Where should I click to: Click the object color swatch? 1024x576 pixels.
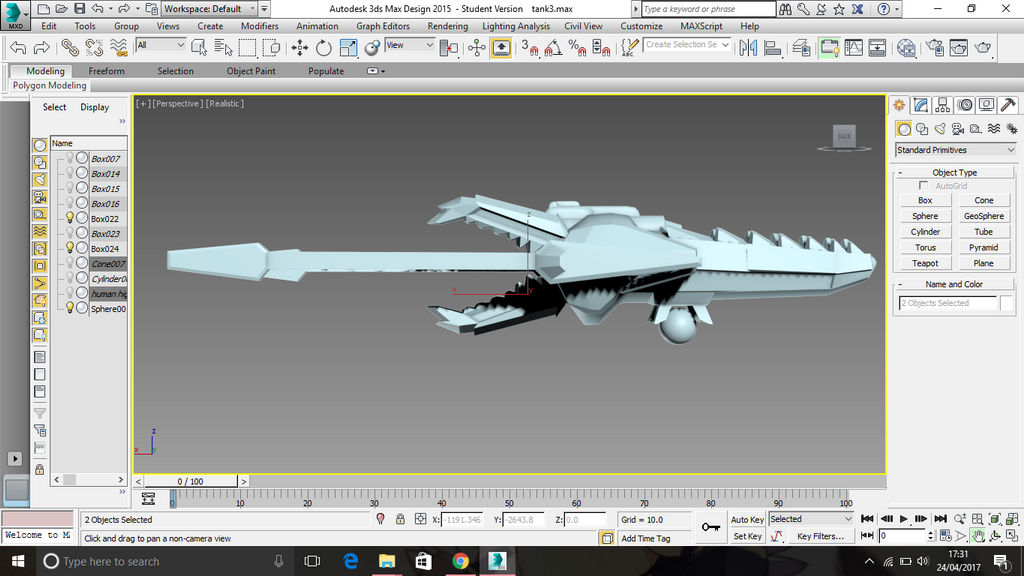pos(1008,303)
